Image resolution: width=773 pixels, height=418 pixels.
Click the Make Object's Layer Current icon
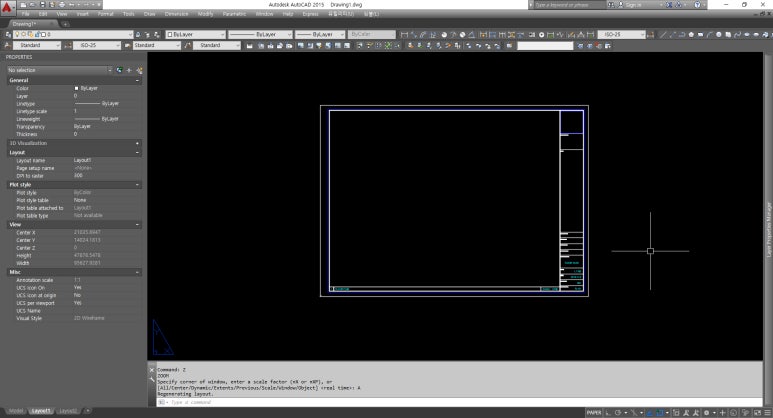pos(138,35)
